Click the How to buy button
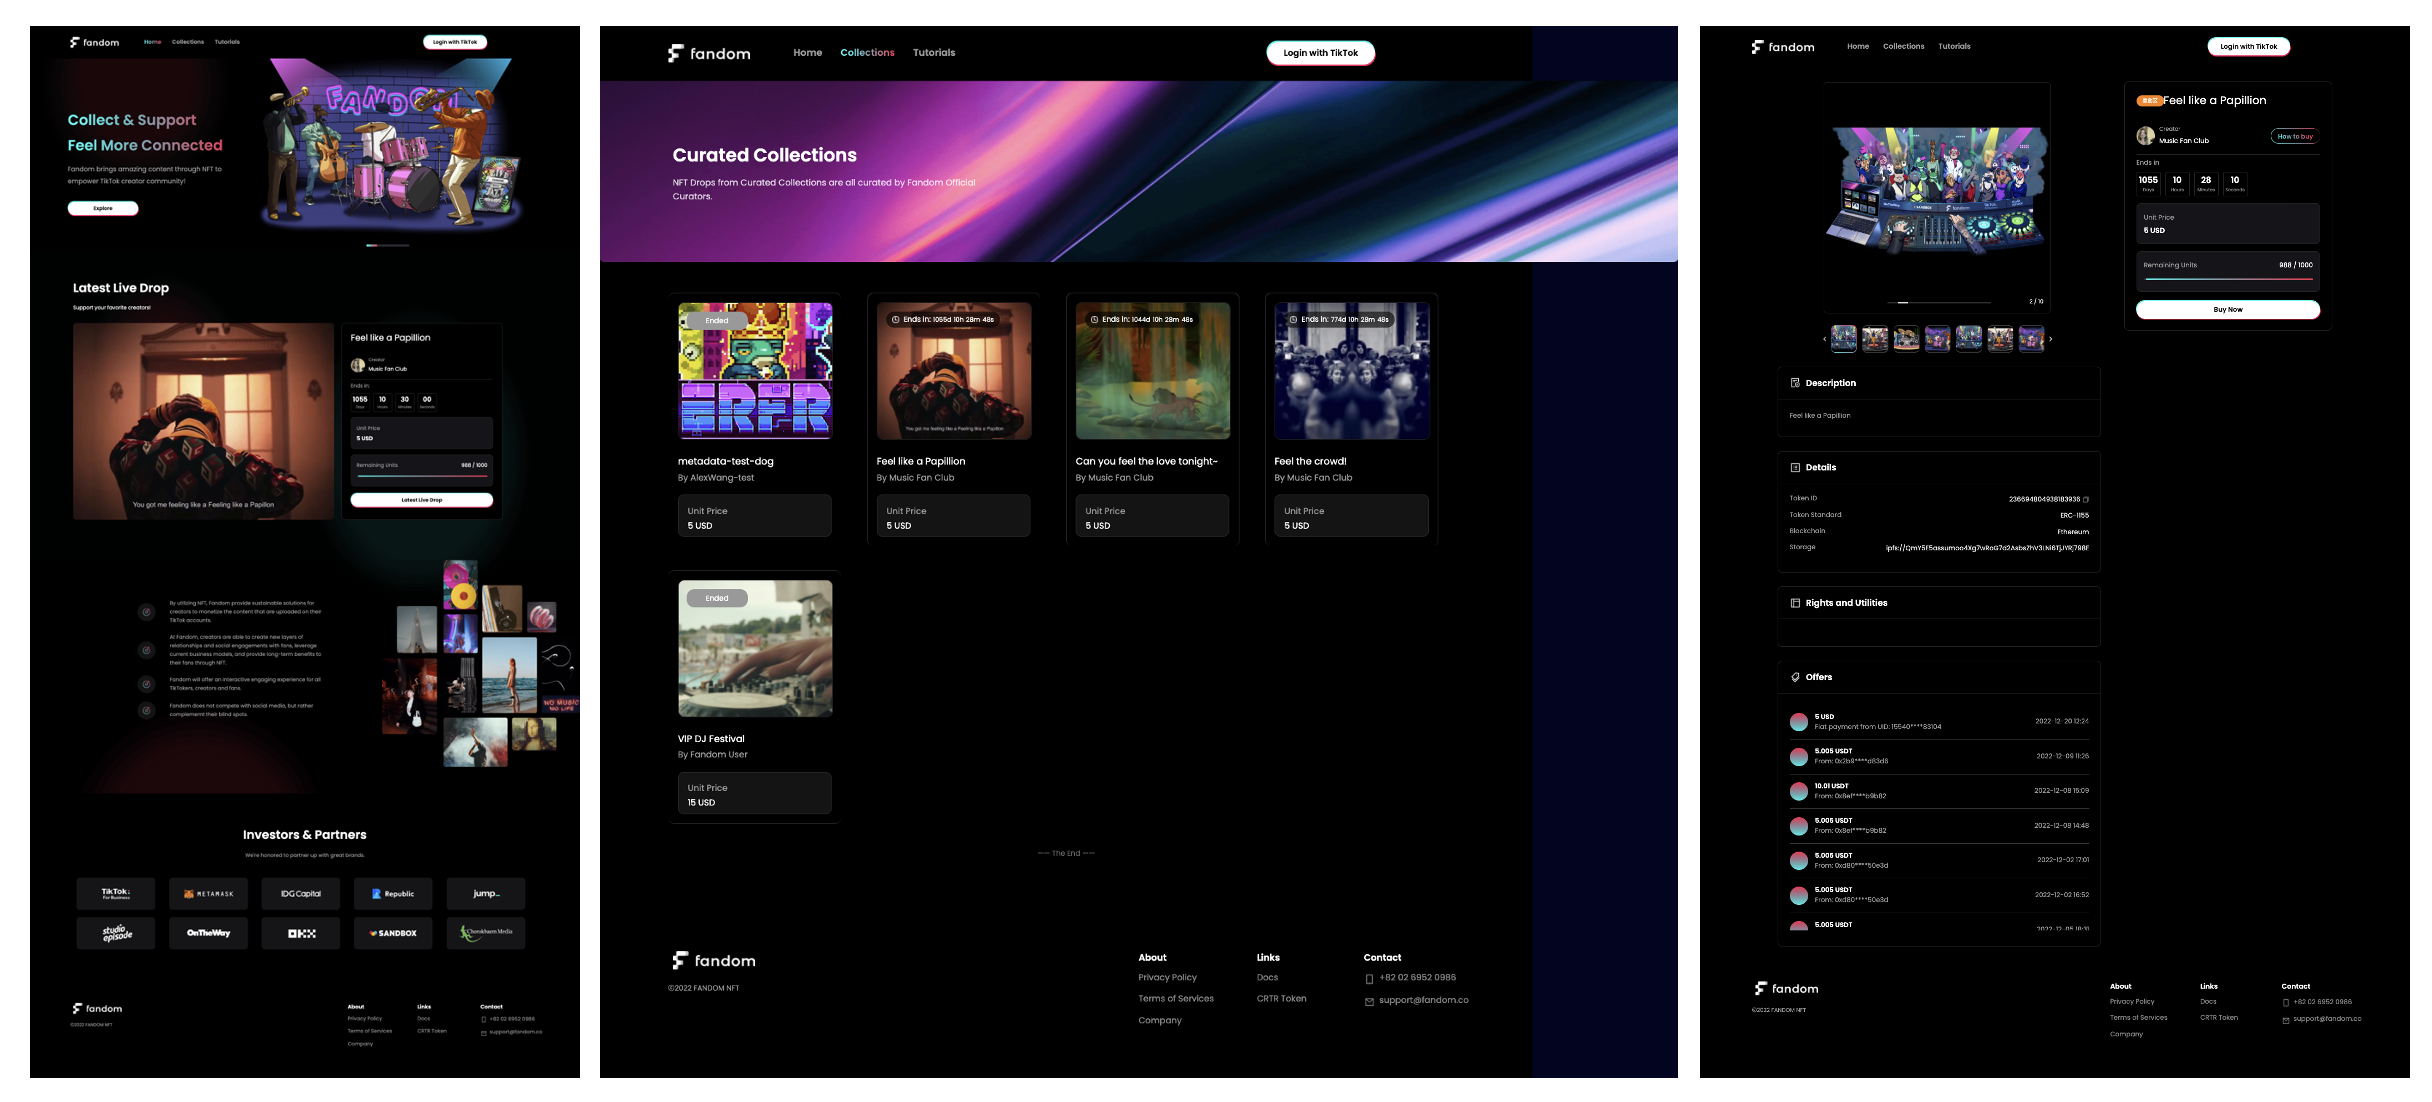This screenshot has height=1102, width=2432. tap(2295, 136)
